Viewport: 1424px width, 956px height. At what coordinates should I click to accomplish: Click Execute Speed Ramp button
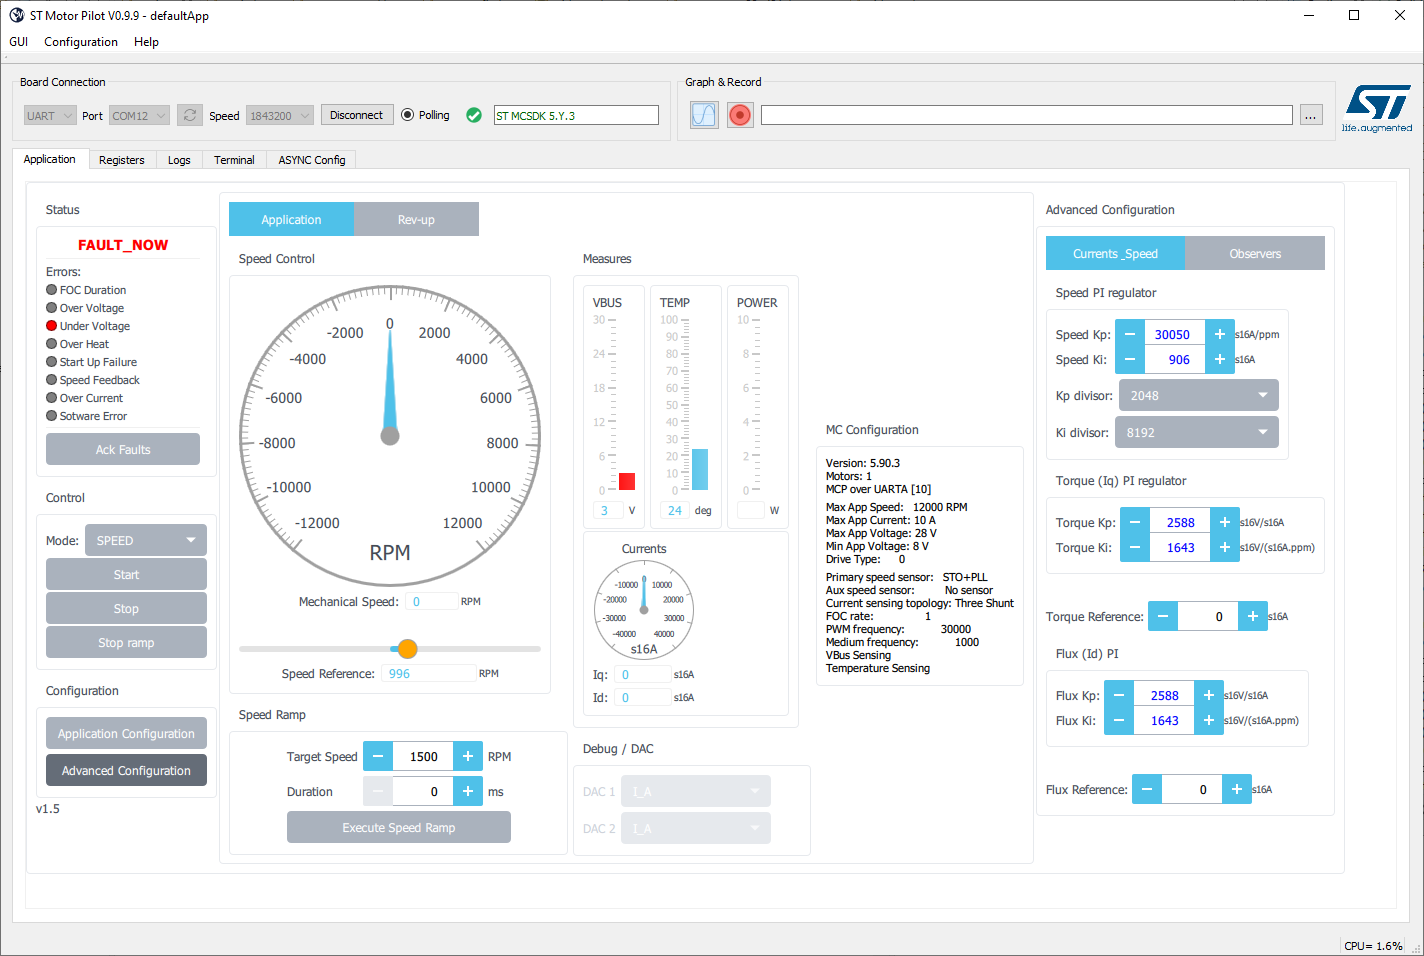click(x=399, y=827)
